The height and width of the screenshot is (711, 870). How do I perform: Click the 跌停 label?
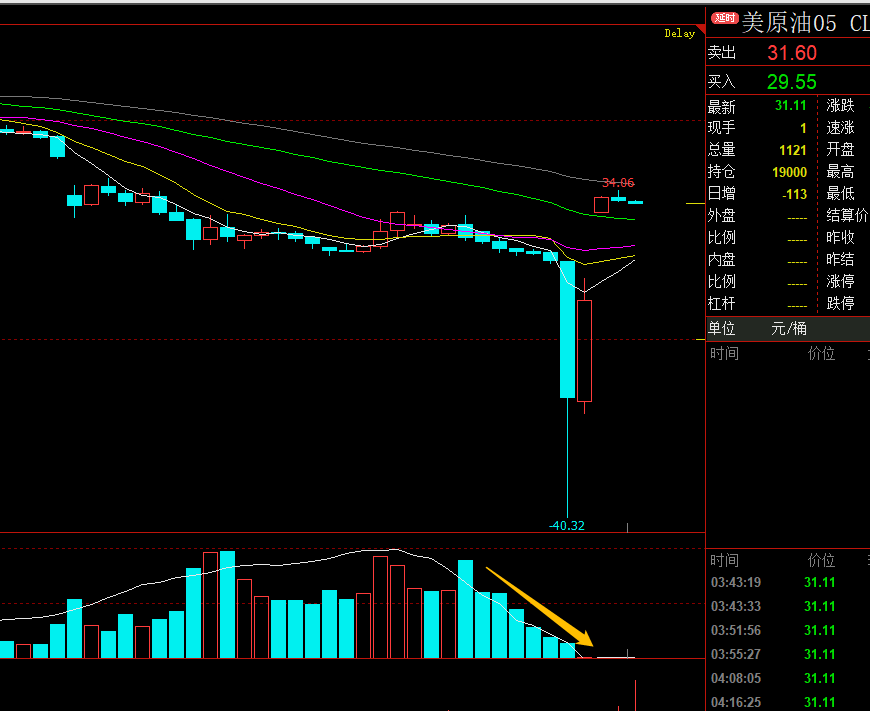tap(840, 304)
